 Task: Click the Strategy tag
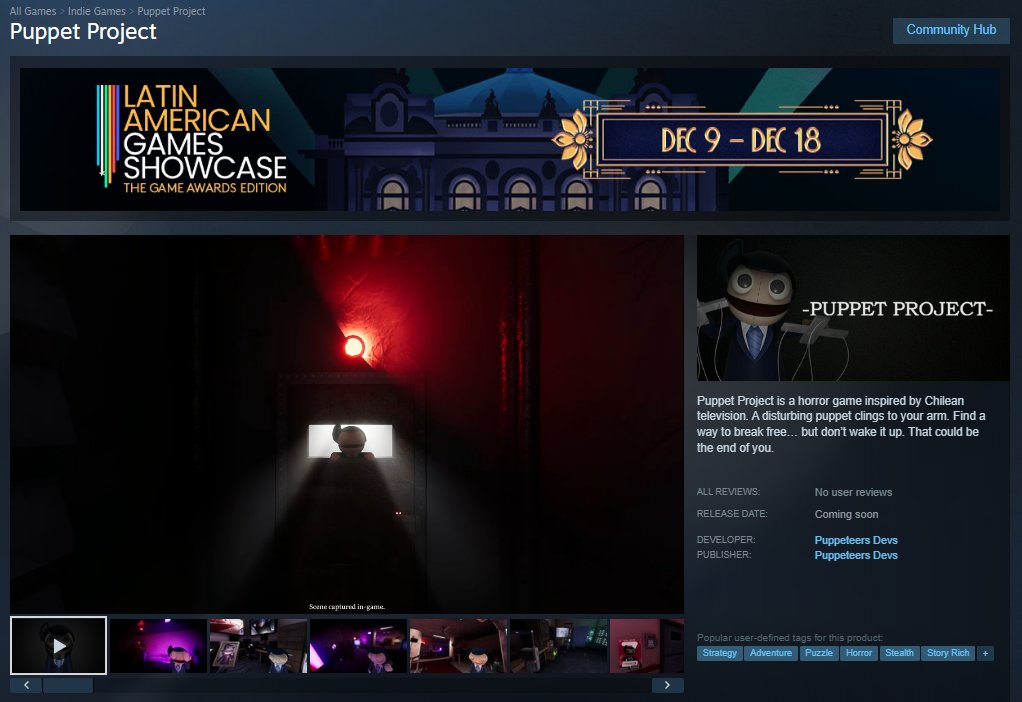click(x=720, y=653)
